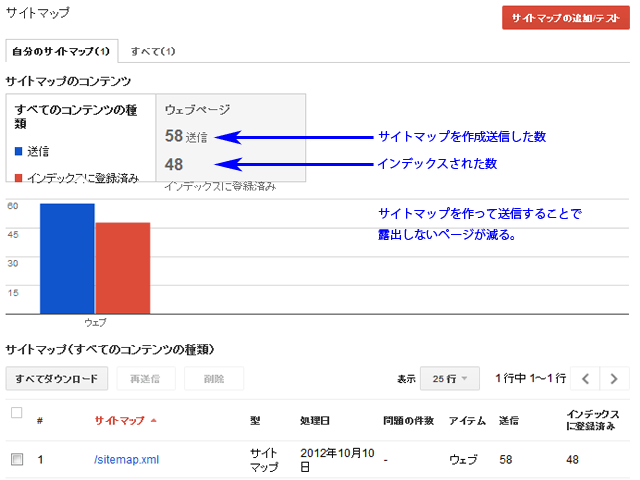Open the 25 行 rows dropdown
The width and height of the screenshot is (640, 480).
point(450,379)
